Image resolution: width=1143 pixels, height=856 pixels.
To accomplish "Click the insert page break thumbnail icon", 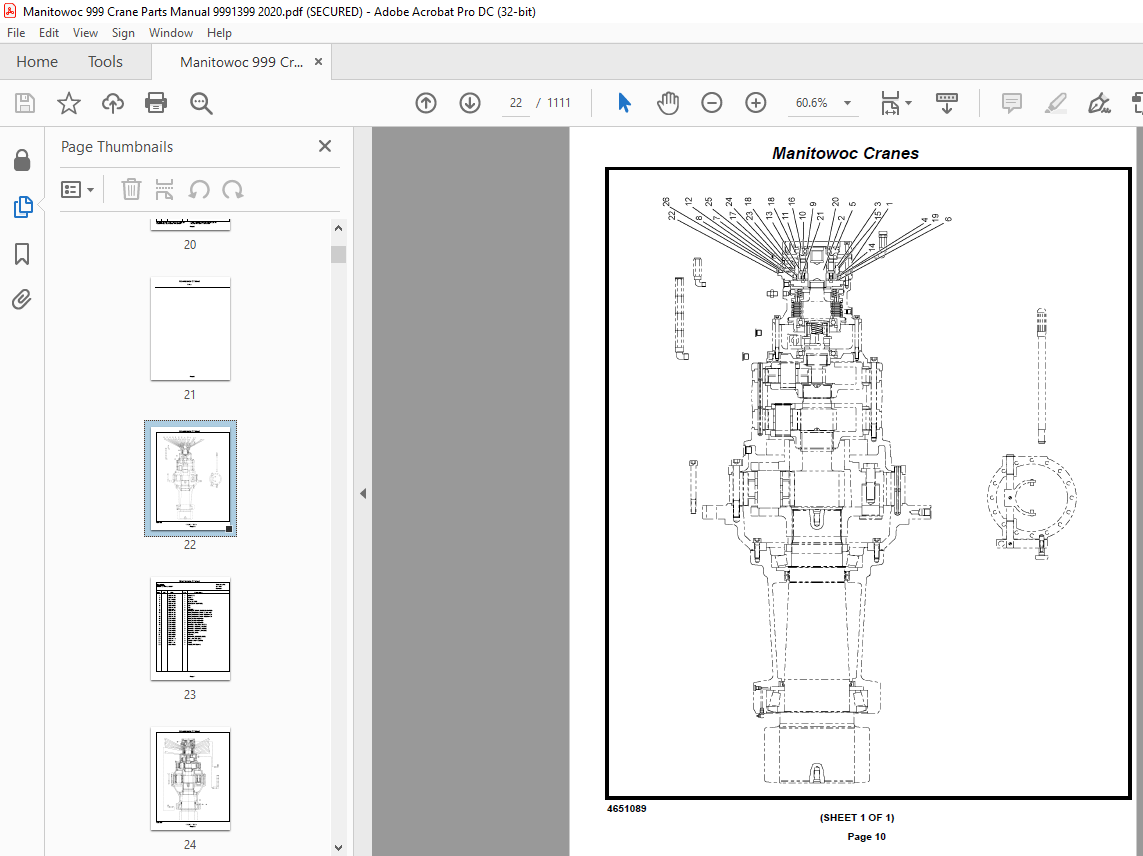I will (165, 190).
